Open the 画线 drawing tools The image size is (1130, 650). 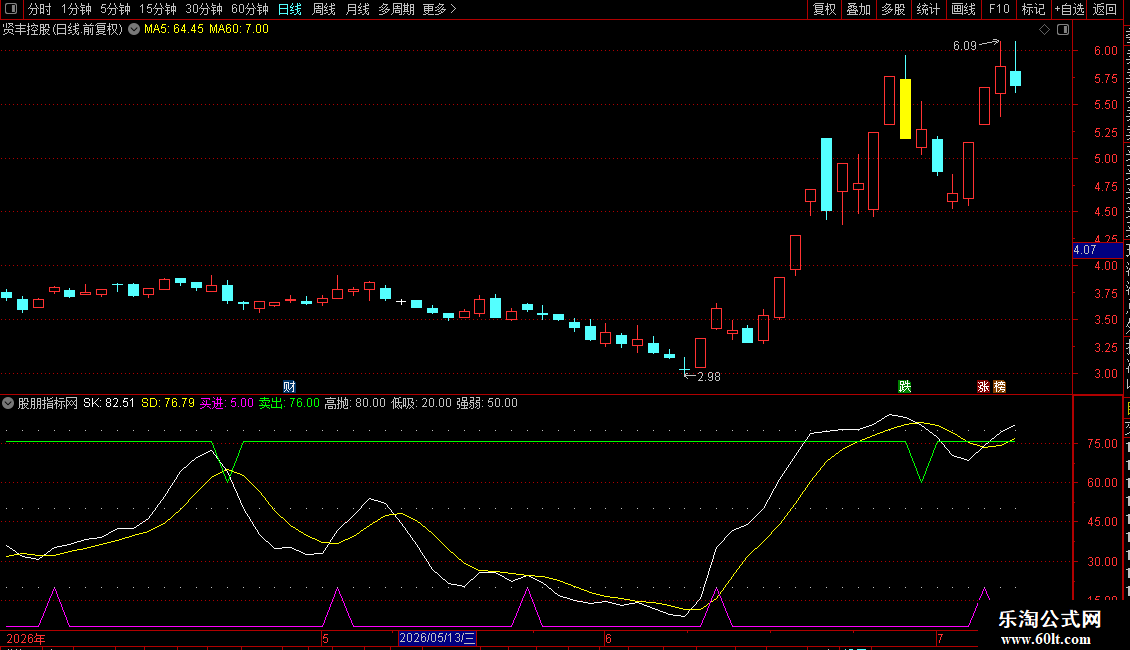pos(963,9)
